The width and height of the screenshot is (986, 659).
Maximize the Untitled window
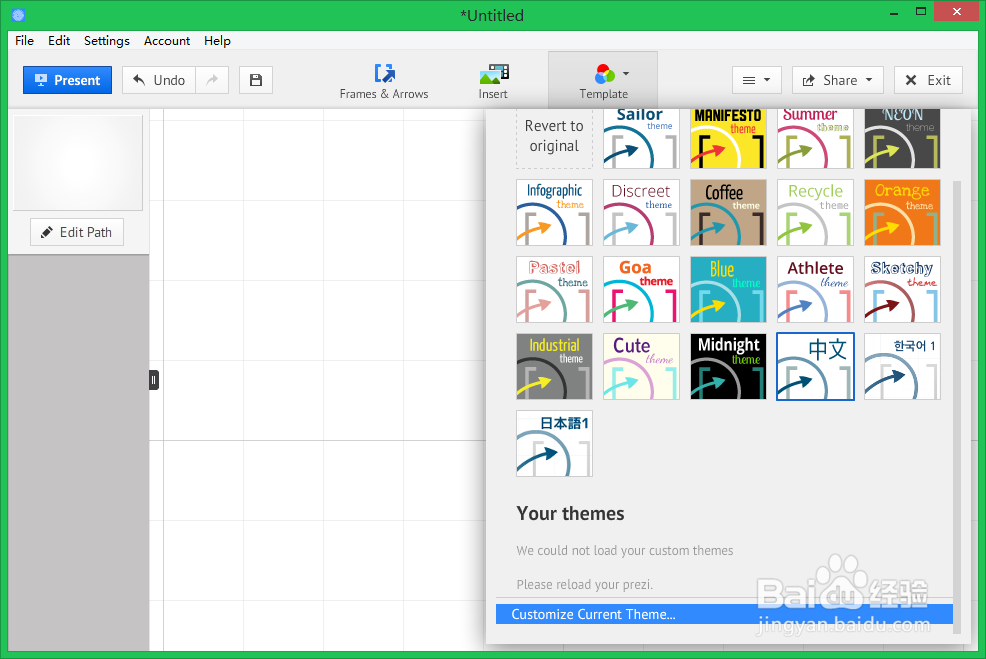coord(921,11)
